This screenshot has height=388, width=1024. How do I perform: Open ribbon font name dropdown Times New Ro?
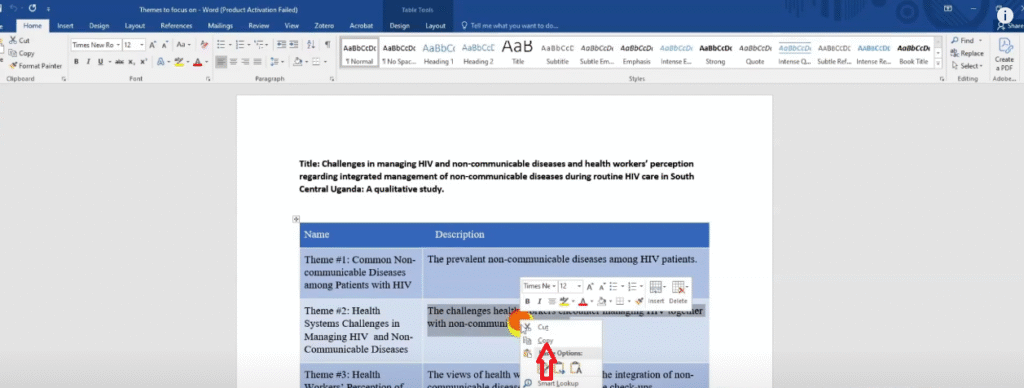118,45
